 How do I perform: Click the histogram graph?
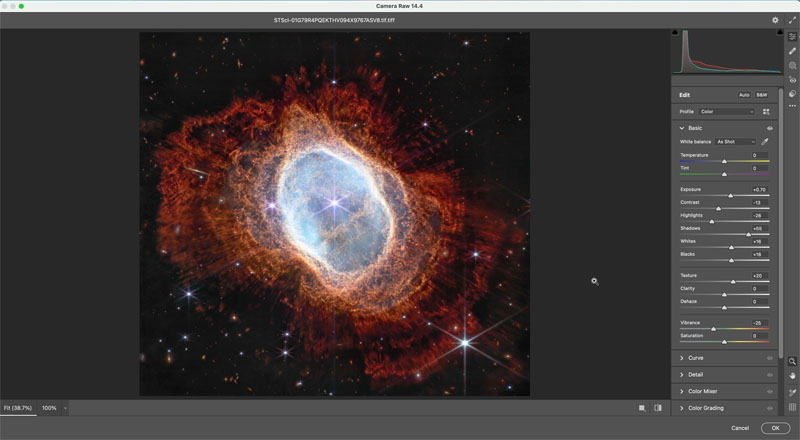[728, 52]
